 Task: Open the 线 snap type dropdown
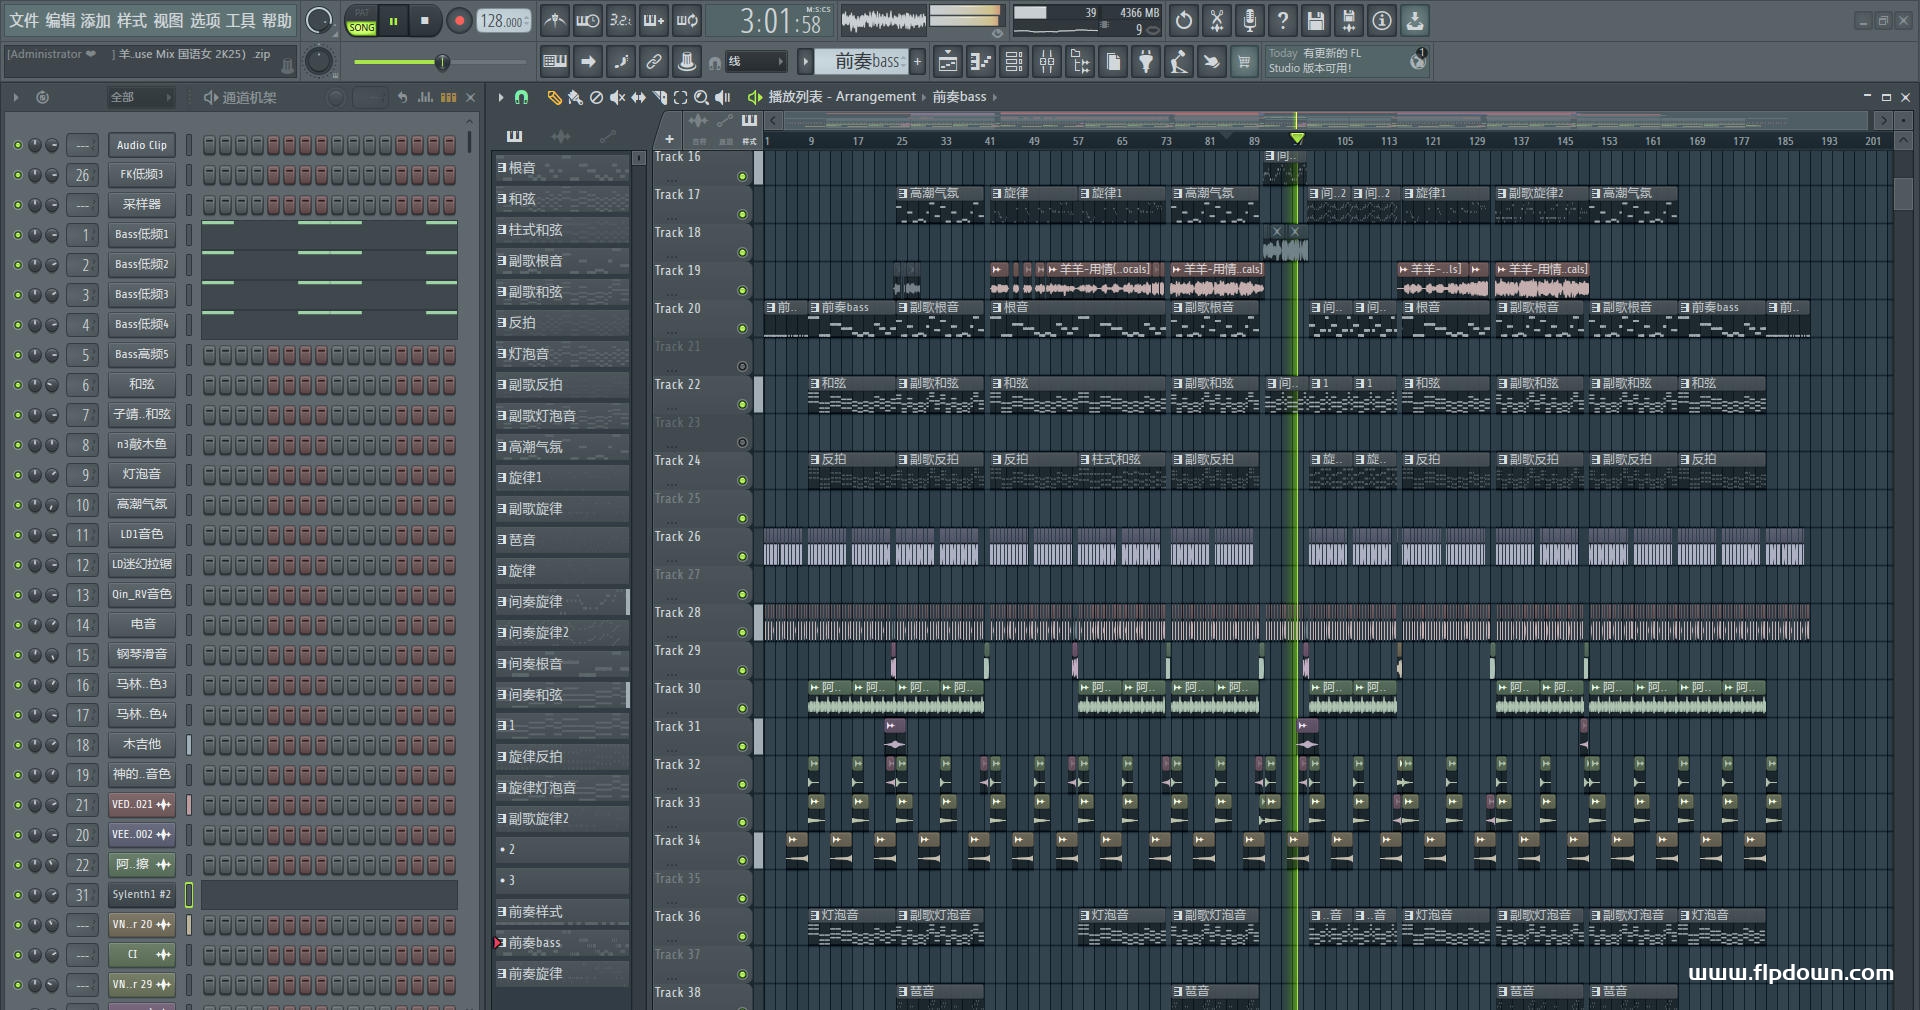pyautogui.click(x=755, y=62)
